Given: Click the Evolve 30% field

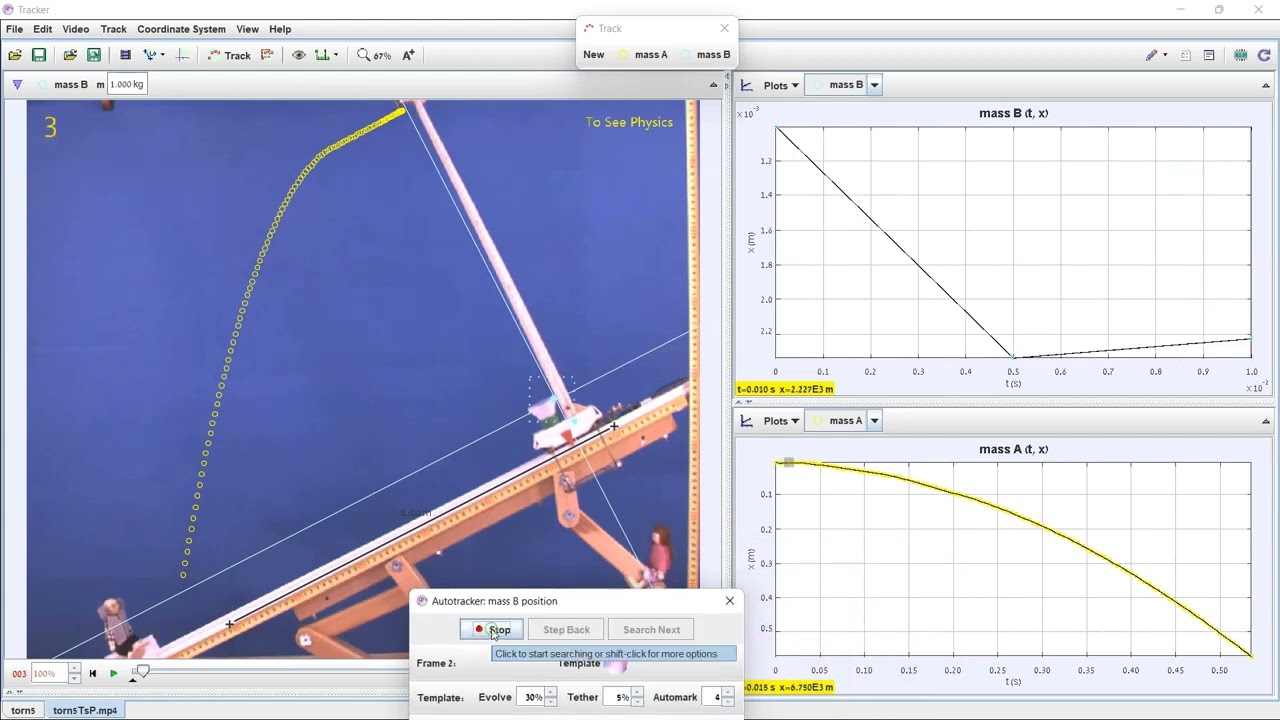Looking at the screenshot, I should 531,697.
